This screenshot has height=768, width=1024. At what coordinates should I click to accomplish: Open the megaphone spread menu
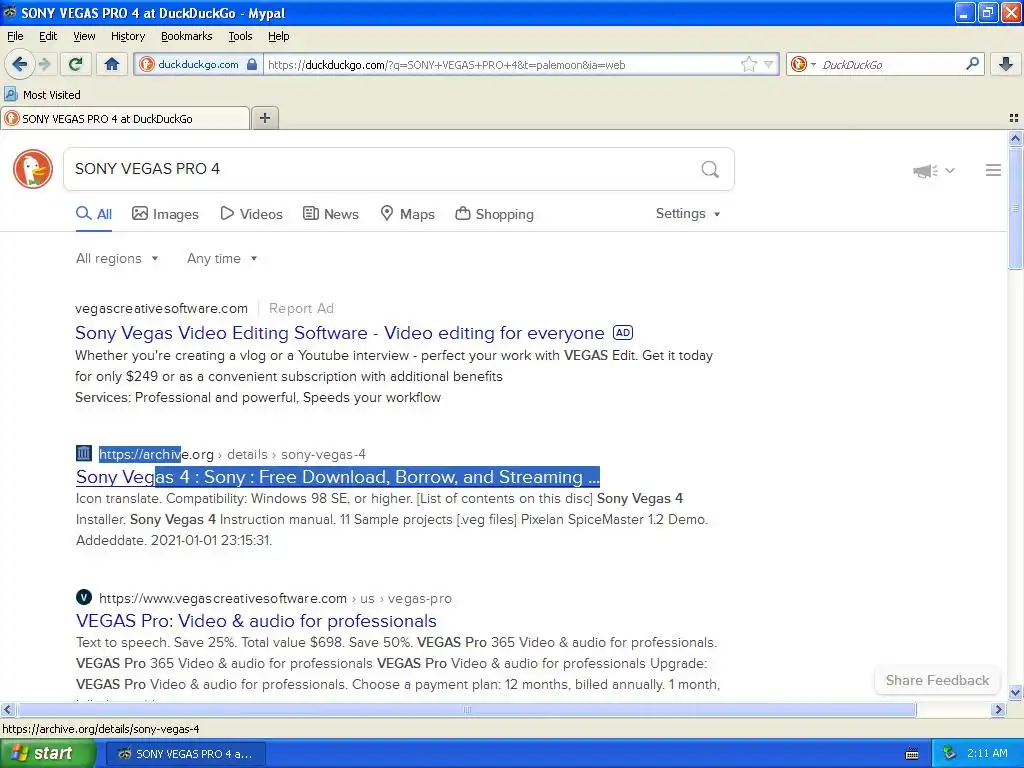pyautogui.click(x=934, y=170)
